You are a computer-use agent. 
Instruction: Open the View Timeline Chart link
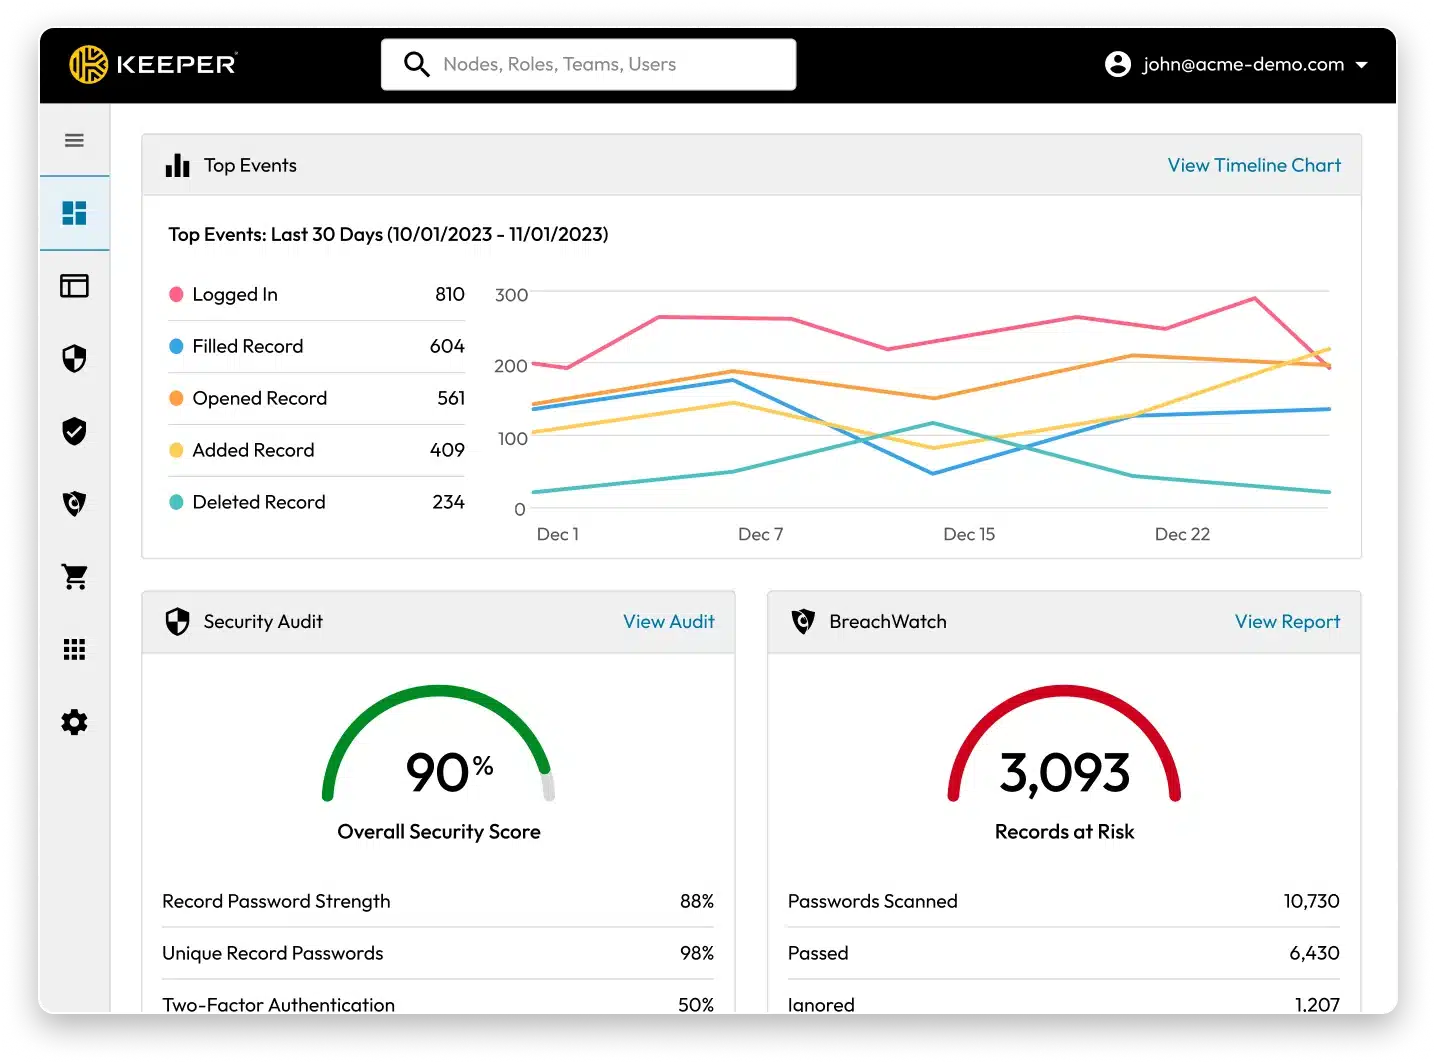pyautogui.click(x=1253, y=165)
